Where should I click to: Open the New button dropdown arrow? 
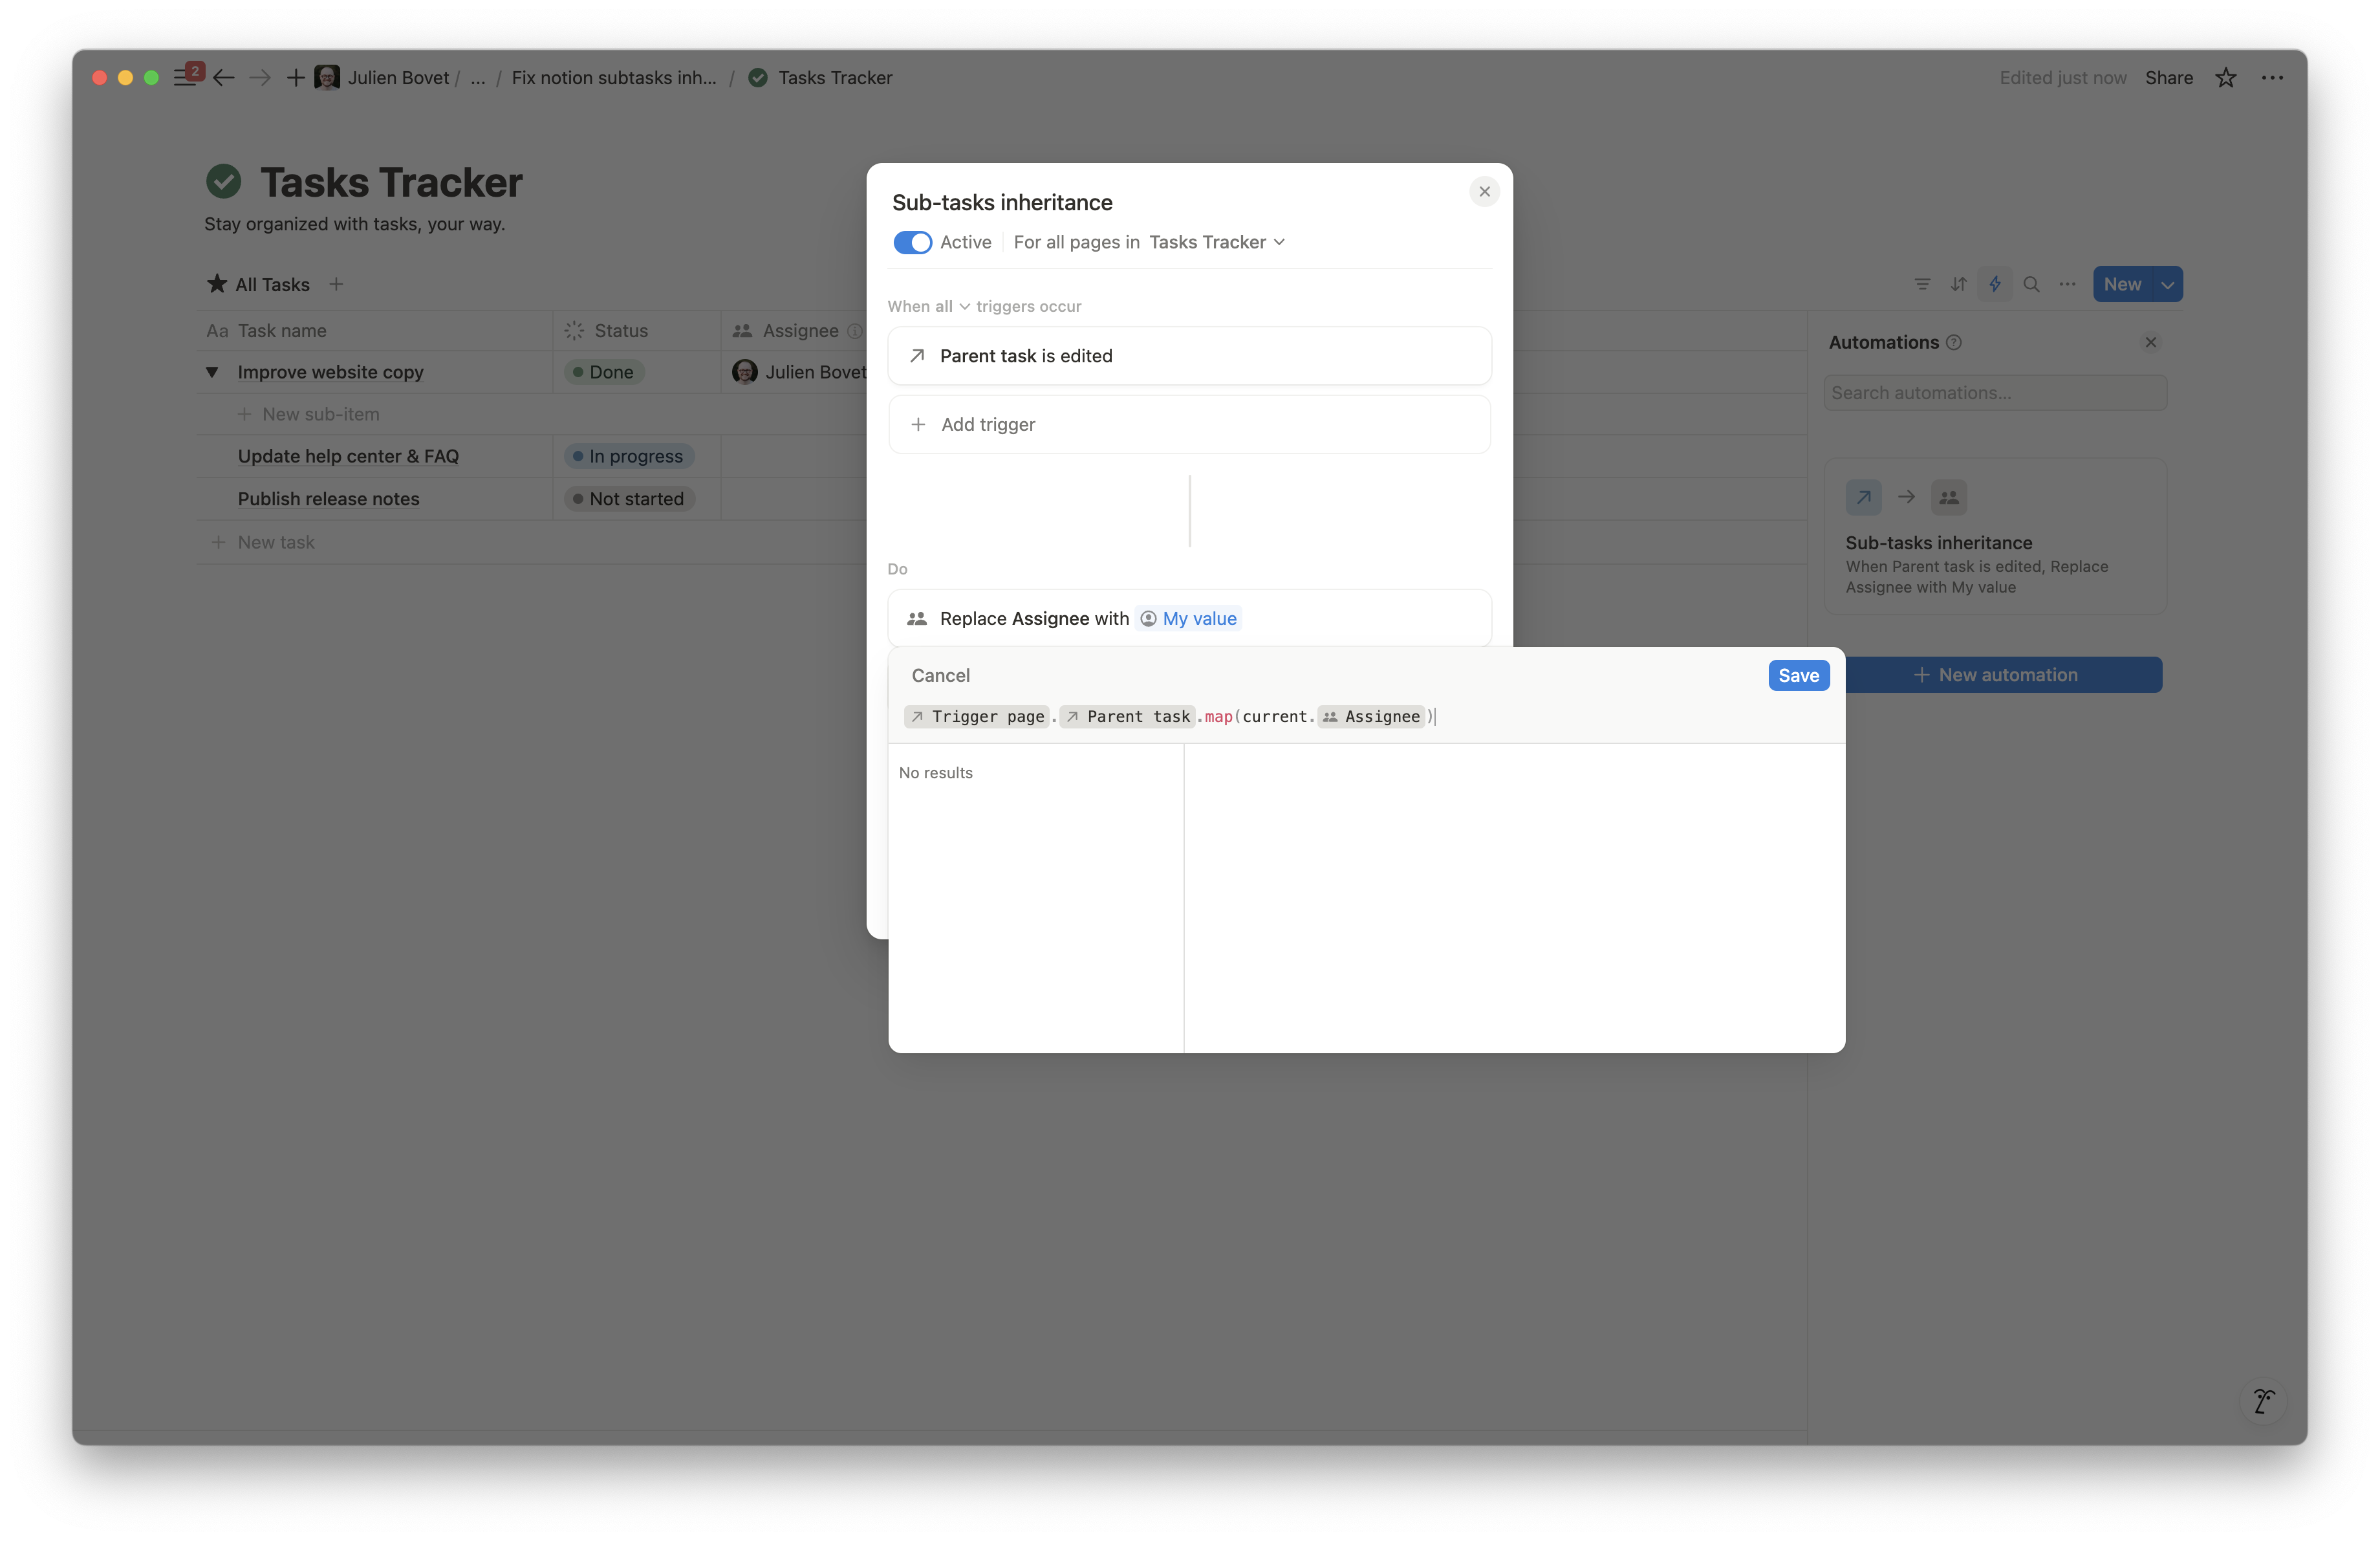[x=2167, y=285]
